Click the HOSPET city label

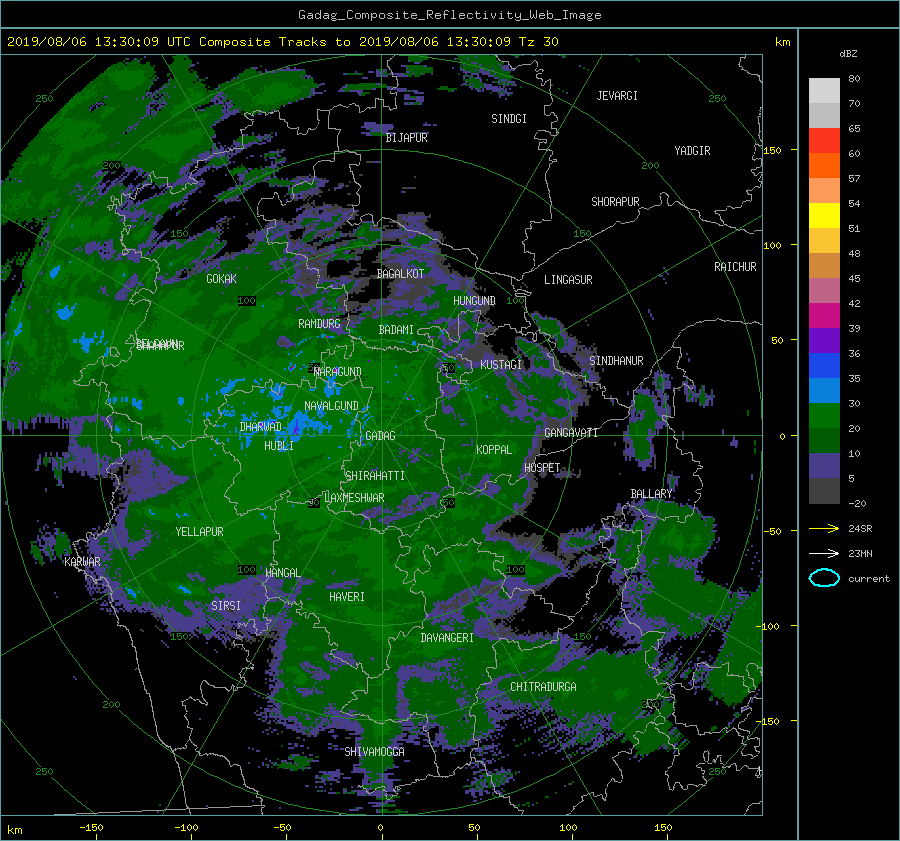[542, 468]
